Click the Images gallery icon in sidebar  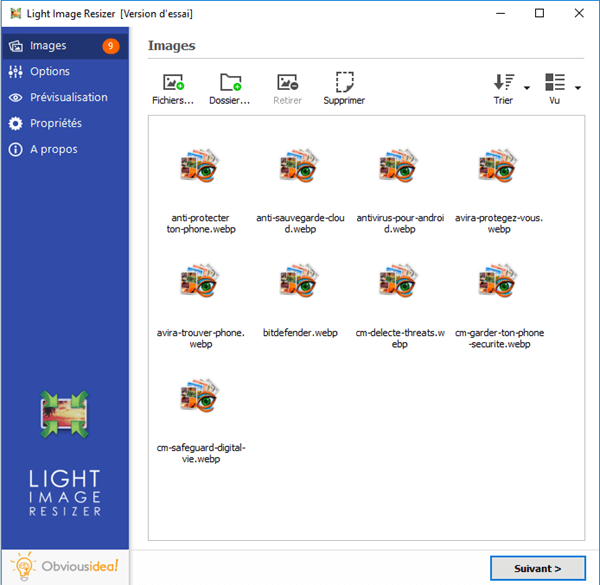tap(16, 46)
